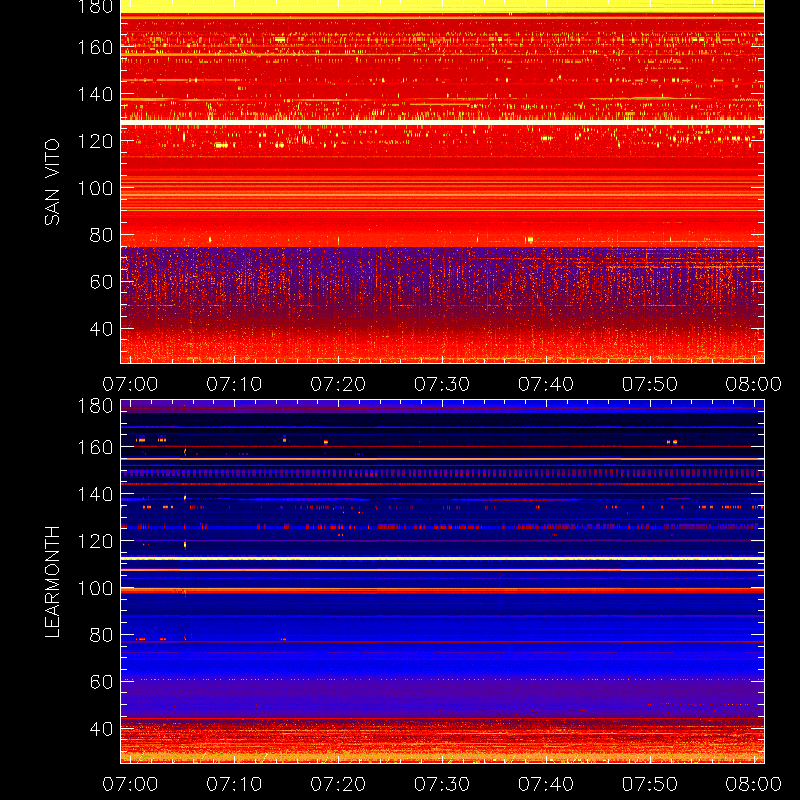Click the bright yellow line in LEARMONTH spectrogram
Viewport: 800px width, 800px height.
442,559
